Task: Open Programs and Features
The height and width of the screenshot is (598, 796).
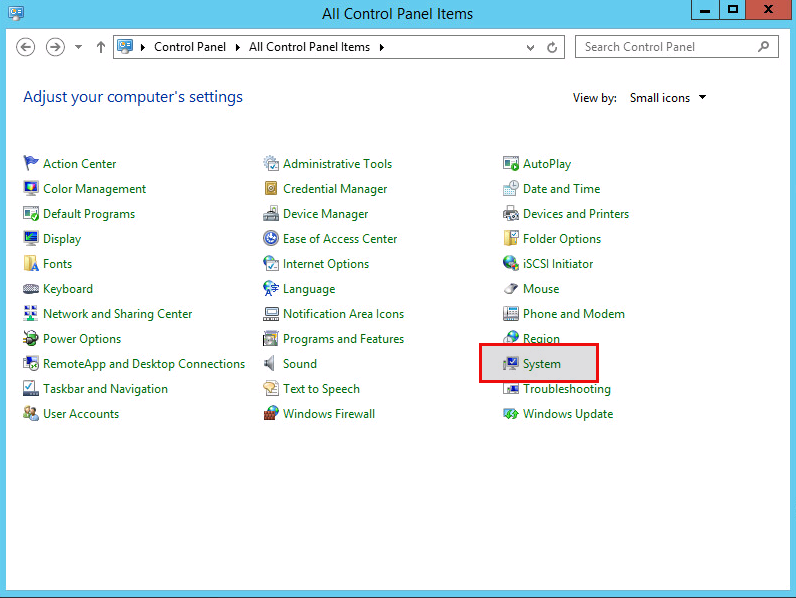Action: (x=343, y=339)
